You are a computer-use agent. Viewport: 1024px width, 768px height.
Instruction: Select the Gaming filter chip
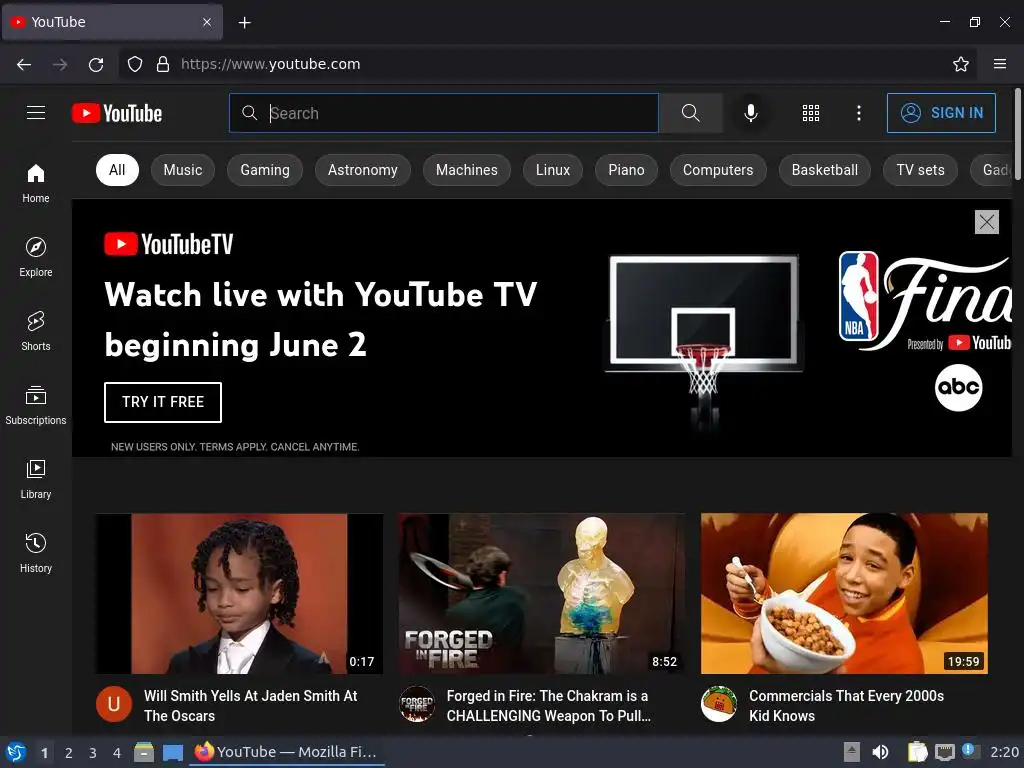264,170
